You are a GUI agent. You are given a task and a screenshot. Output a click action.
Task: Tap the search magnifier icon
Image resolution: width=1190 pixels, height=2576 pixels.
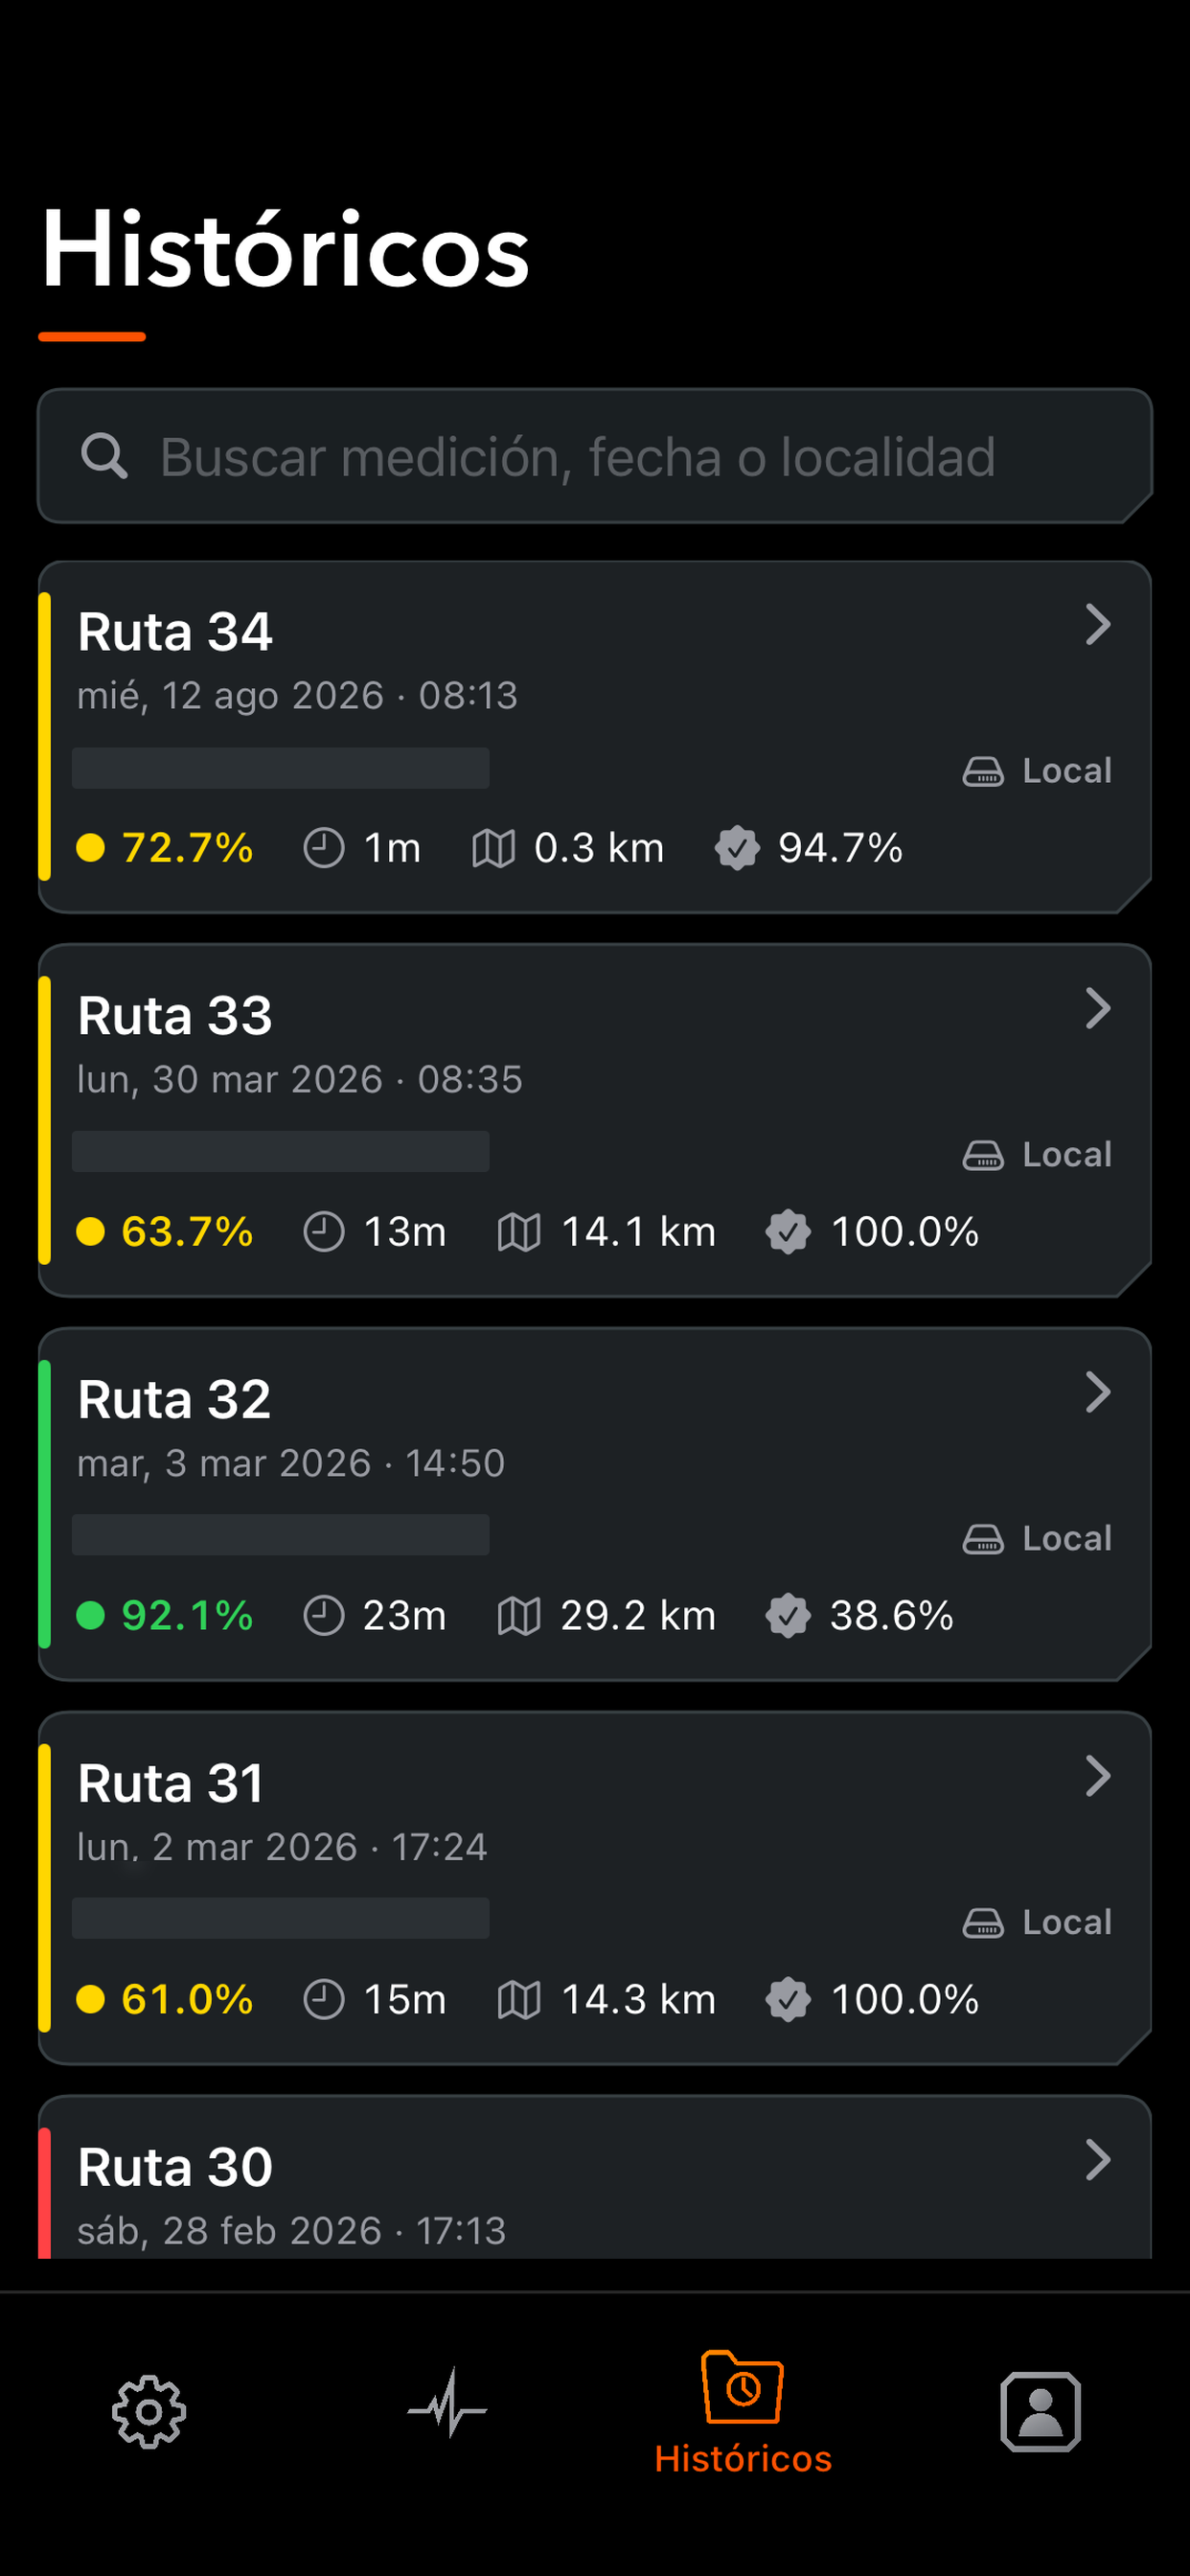pos(104,456)
